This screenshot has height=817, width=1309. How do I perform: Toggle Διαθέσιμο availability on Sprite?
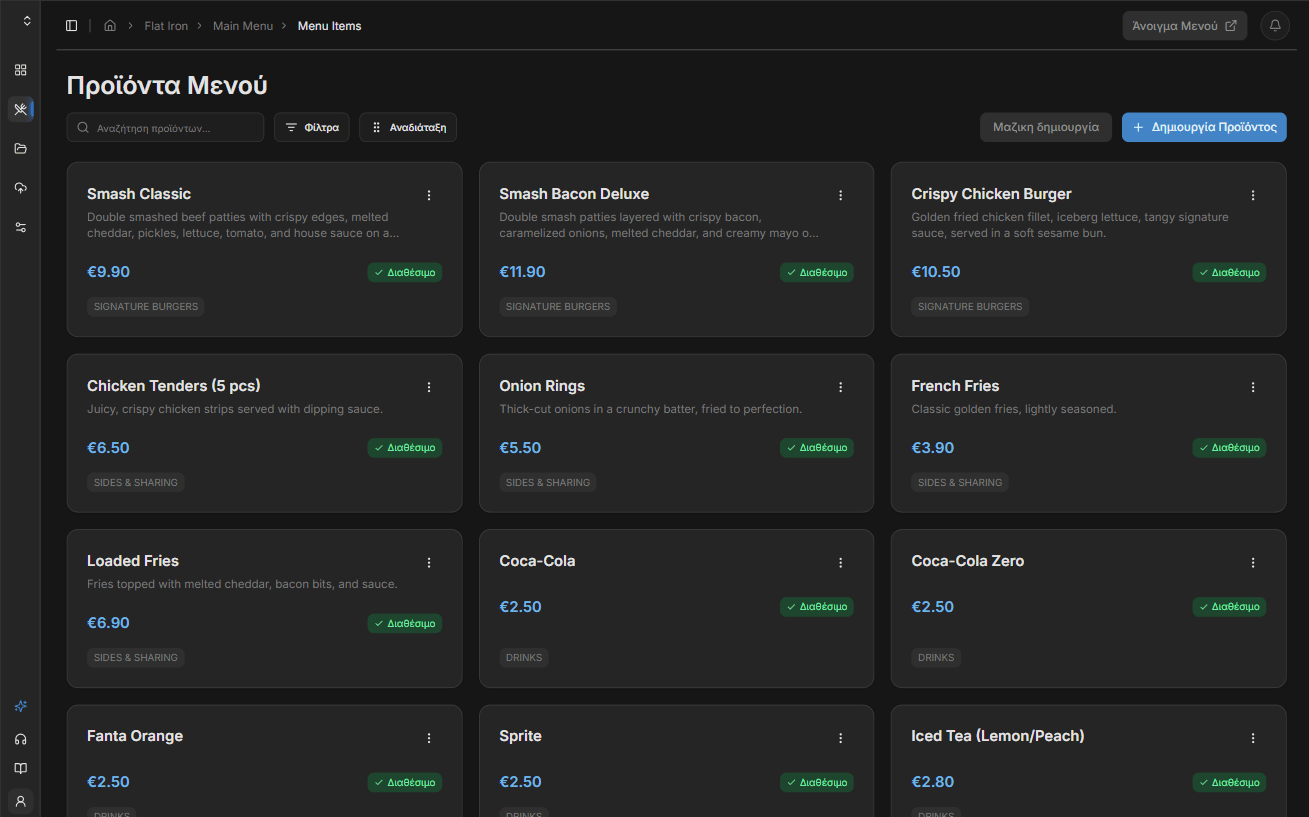coord(817,782)
